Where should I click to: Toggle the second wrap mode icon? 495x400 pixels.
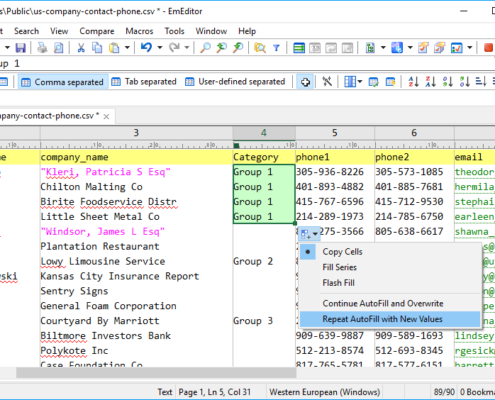315,48
